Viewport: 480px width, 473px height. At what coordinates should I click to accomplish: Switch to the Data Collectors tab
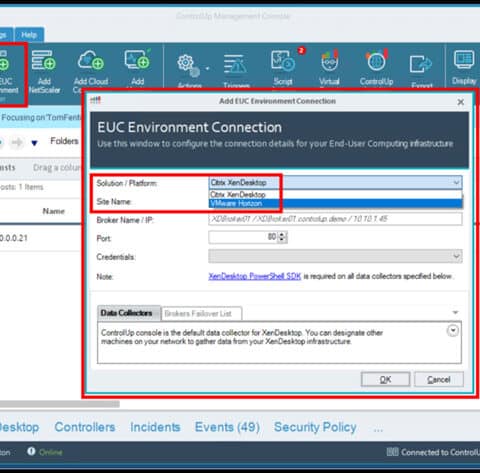click(128, 313)
